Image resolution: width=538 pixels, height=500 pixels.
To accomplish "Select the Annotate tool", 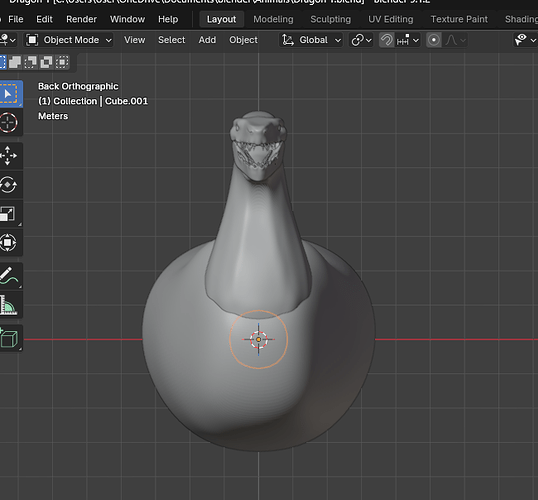I will tap(9, 276).
